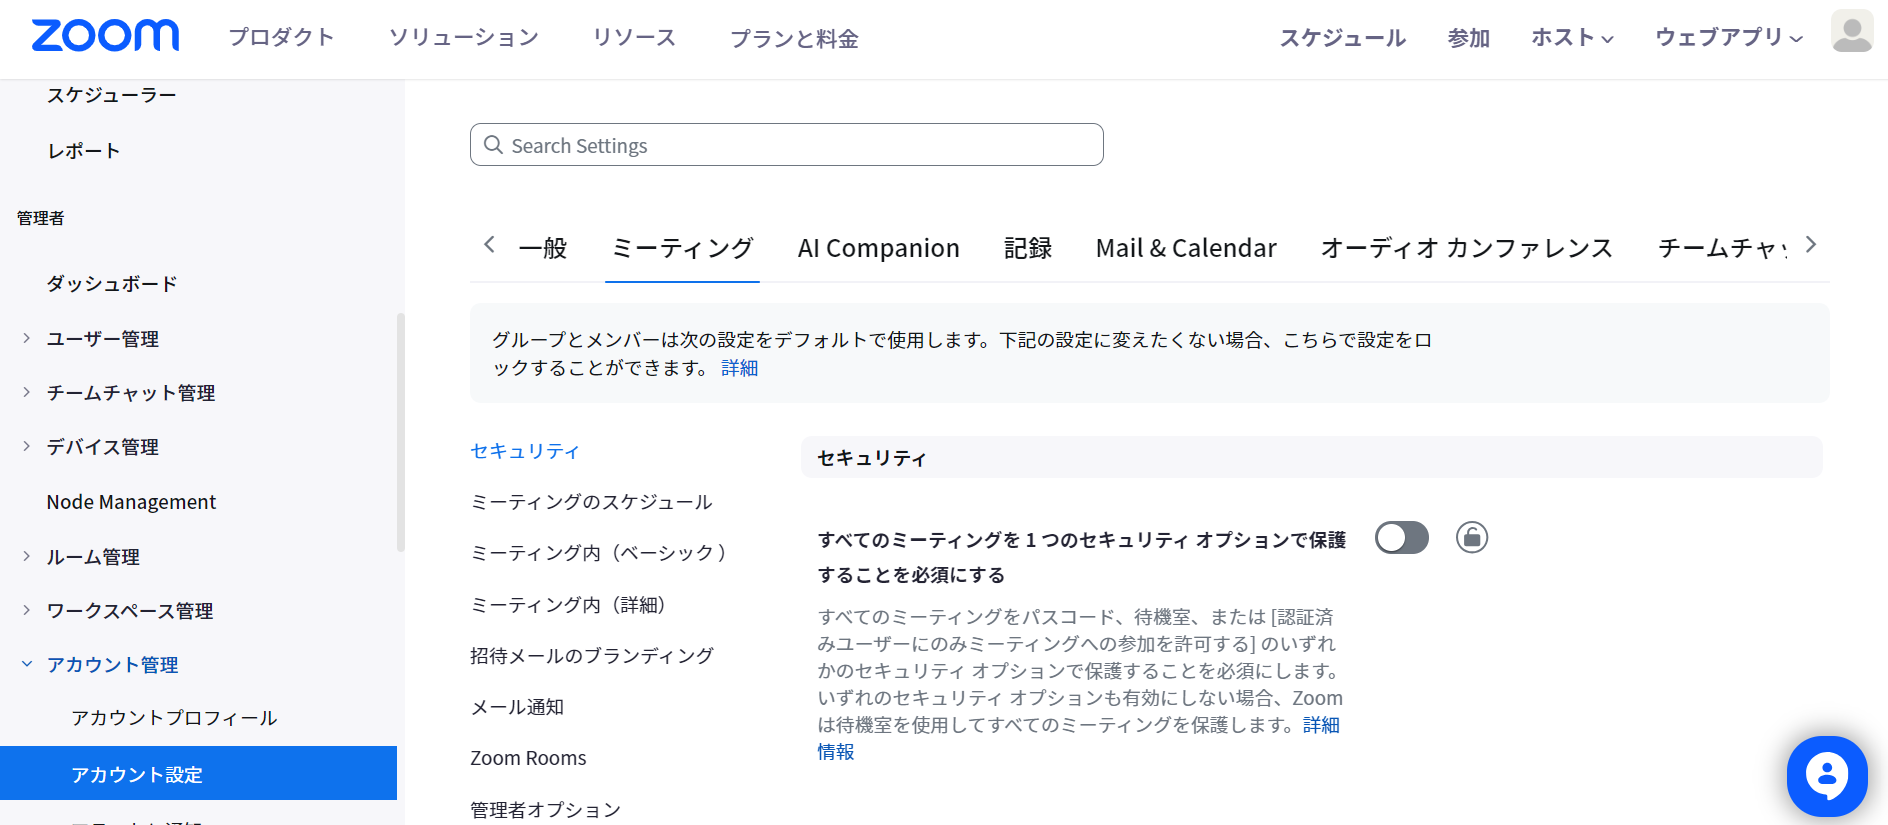This screenshot has width=1888, height=825.
Task: Jump to メール通知 section
Action: [x=517, y=707]
